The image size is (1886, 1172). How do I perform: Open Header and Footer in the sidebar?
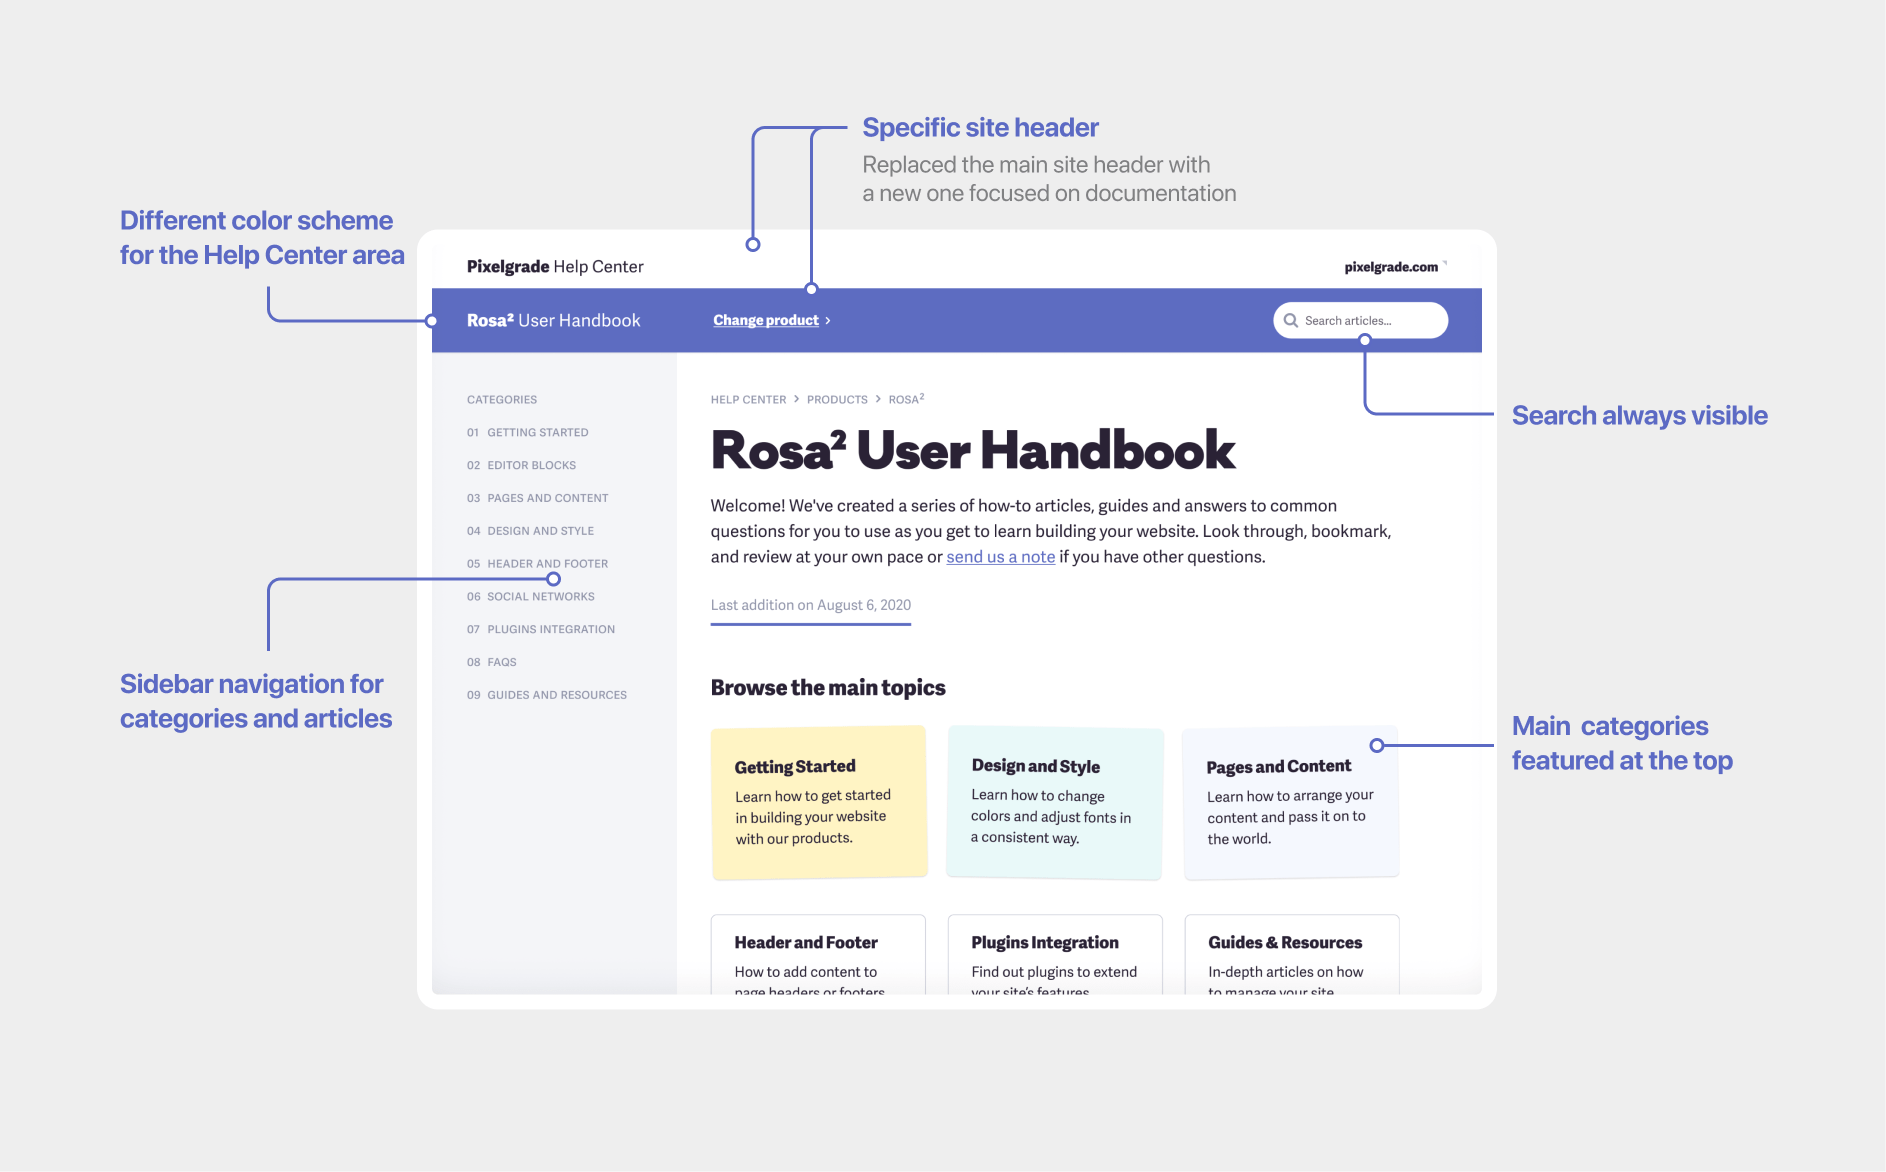pyautogui.click(x=537, y=564)
